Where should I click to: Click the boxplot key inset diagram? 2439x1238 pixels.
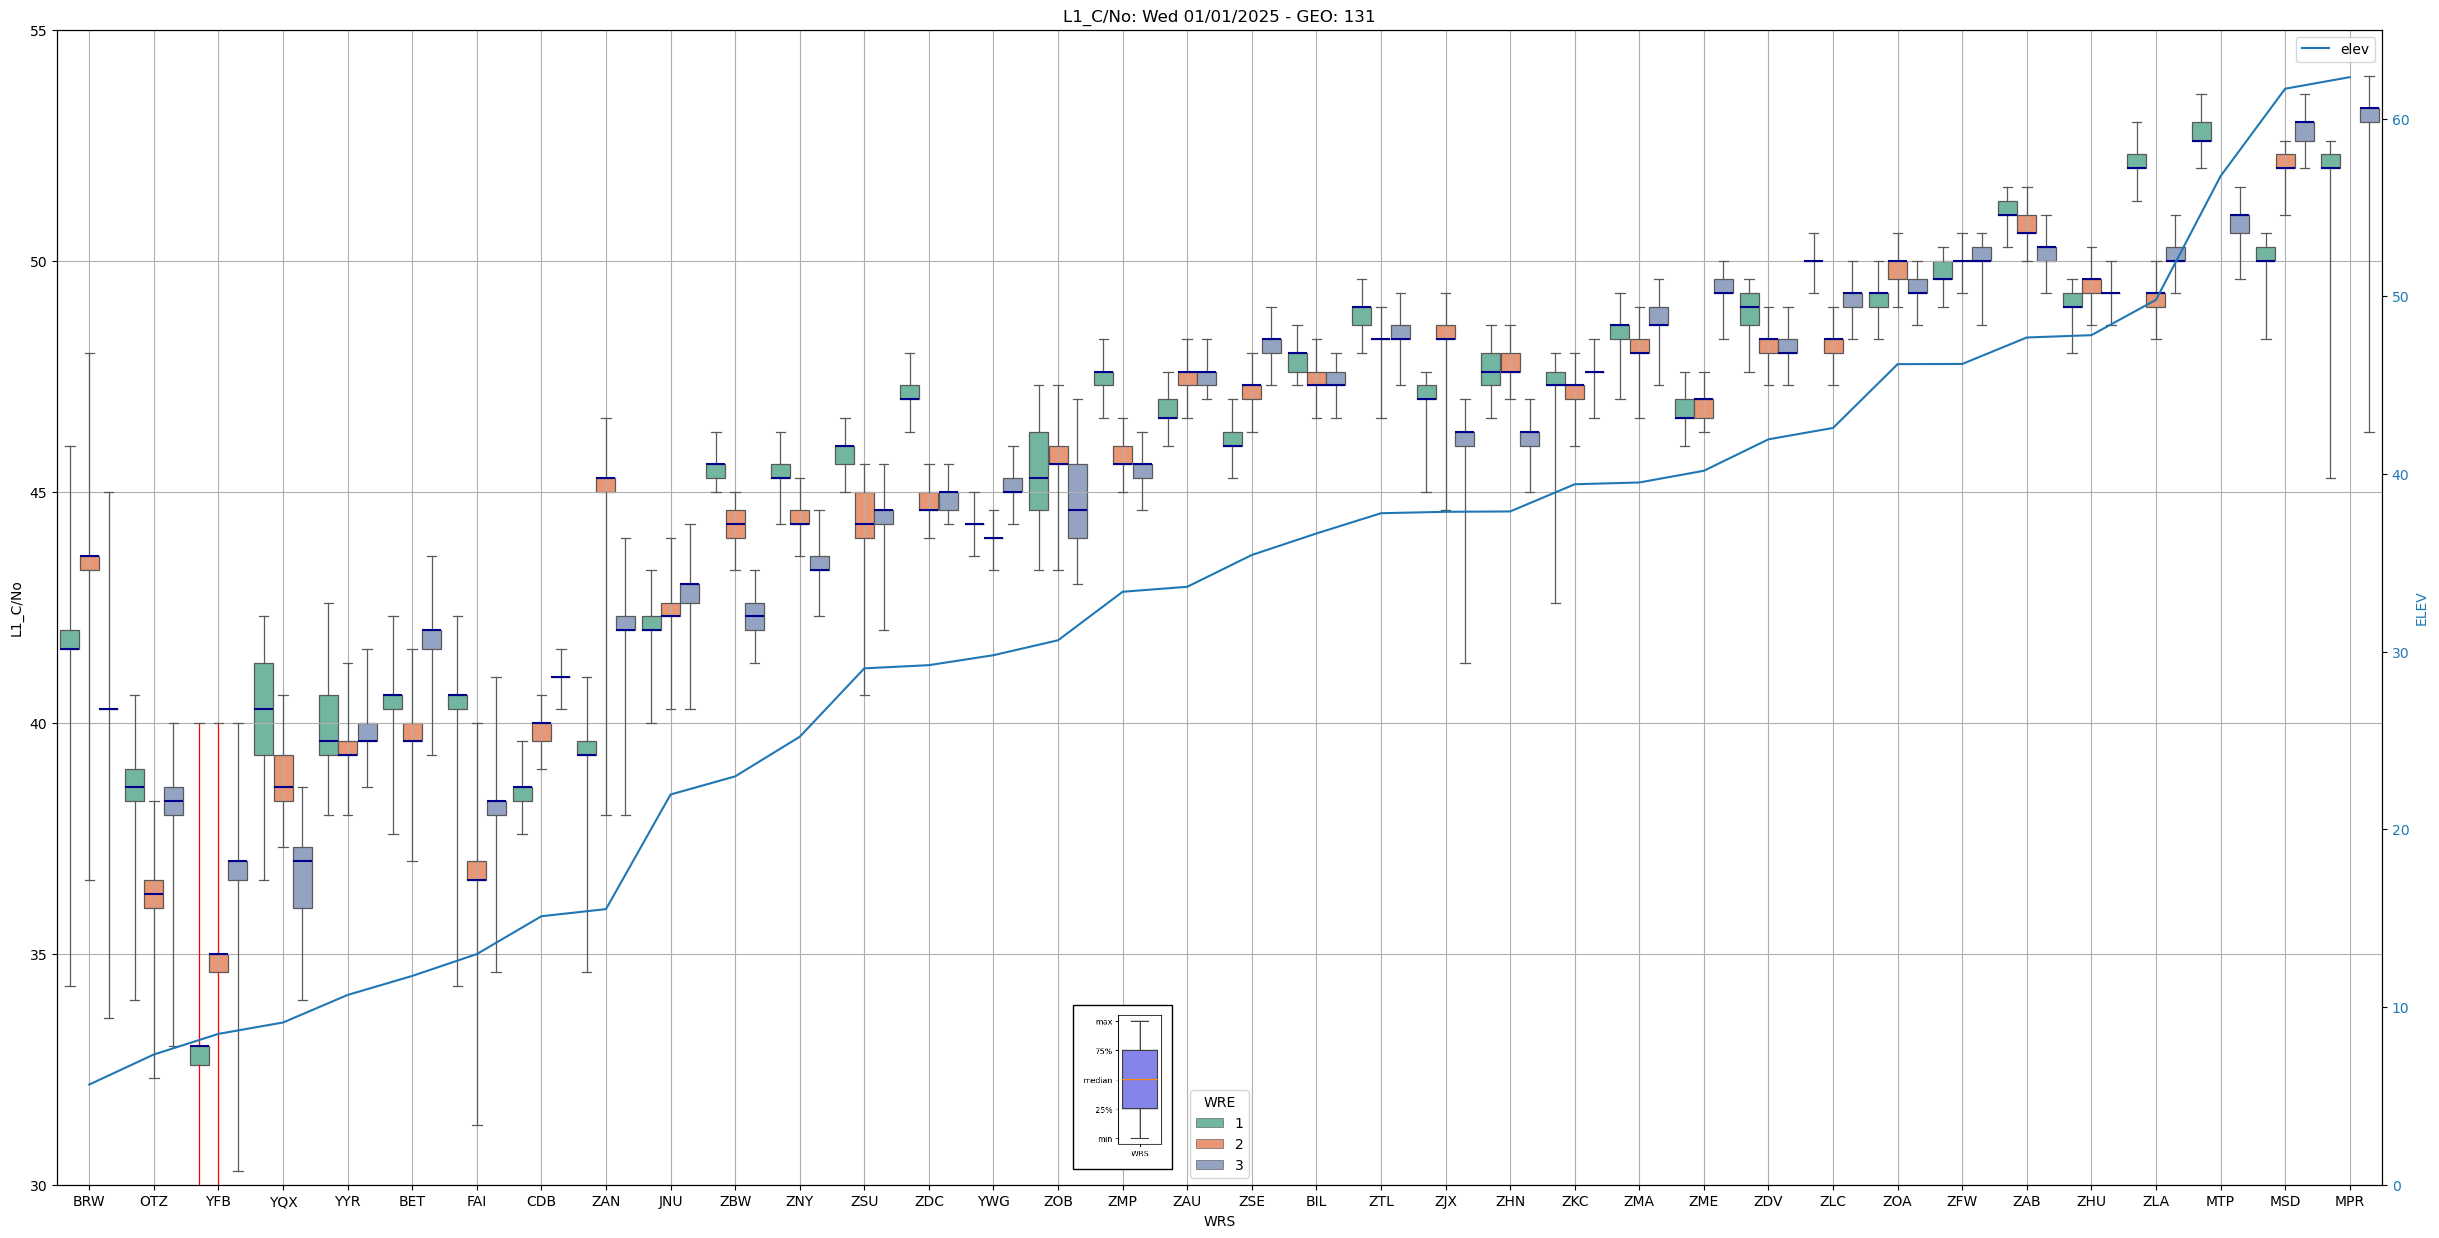(1122, 1087)
